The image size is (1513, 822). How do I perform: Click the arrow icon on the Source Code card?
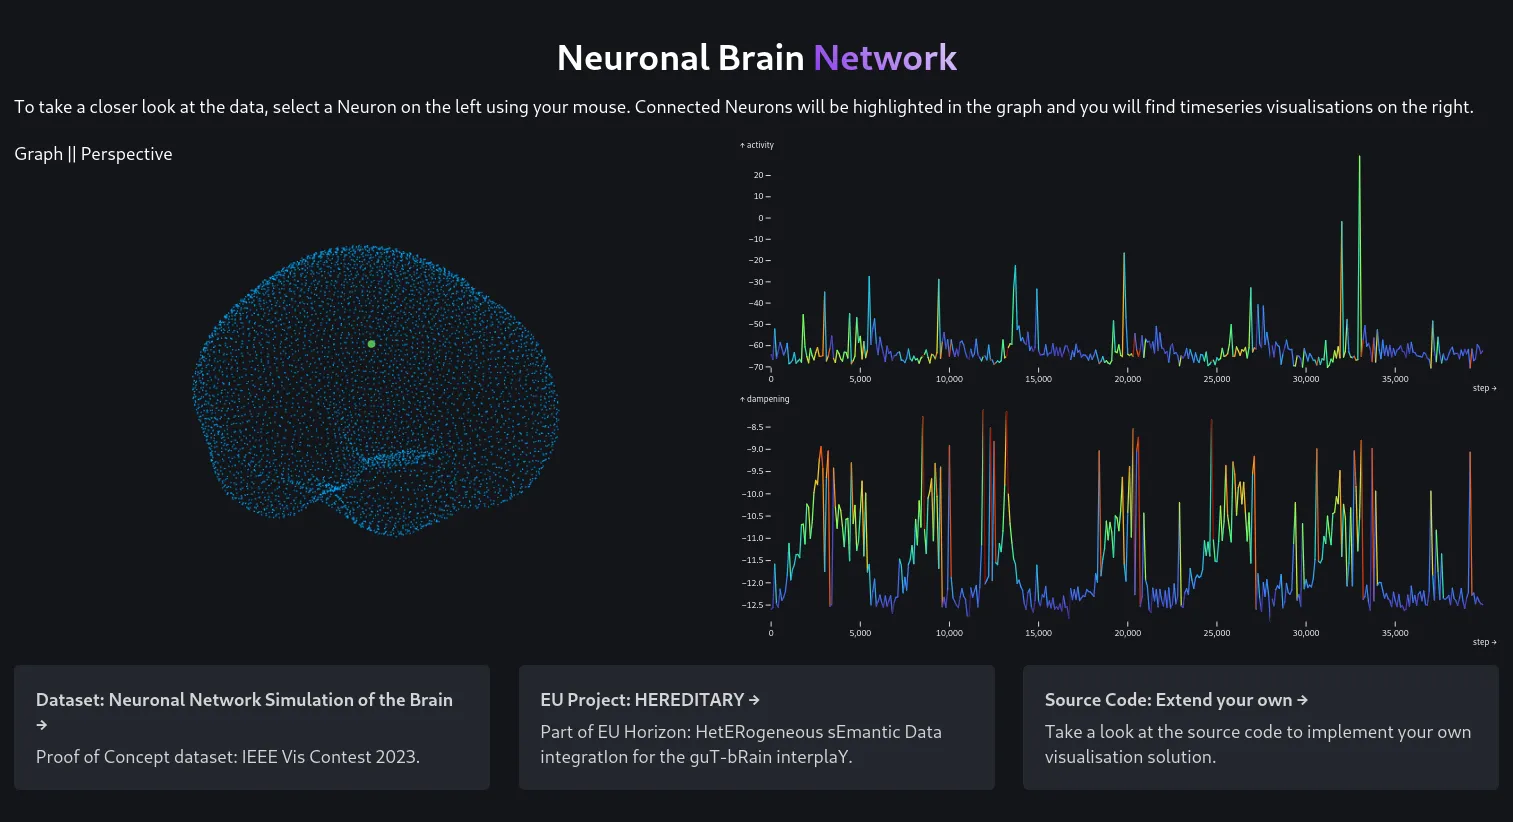click(x=1304, y=699)
